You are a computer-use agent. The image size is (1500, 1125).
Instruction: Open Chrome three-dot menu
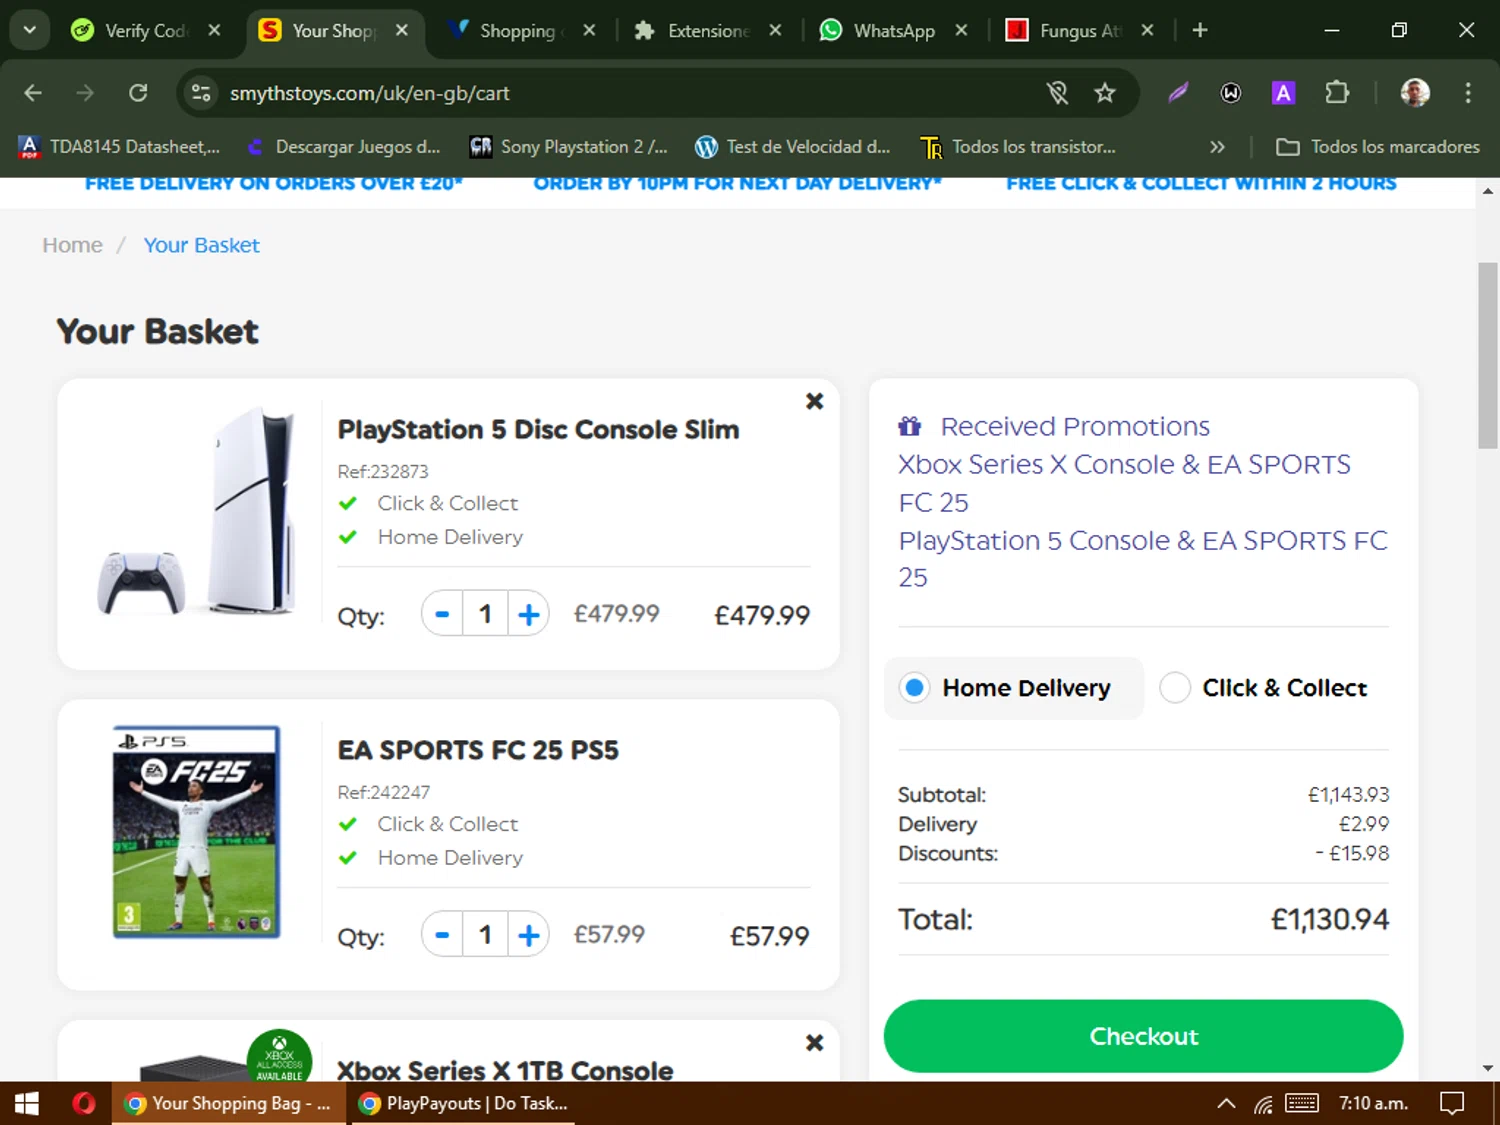click(x=1468, y=93)
